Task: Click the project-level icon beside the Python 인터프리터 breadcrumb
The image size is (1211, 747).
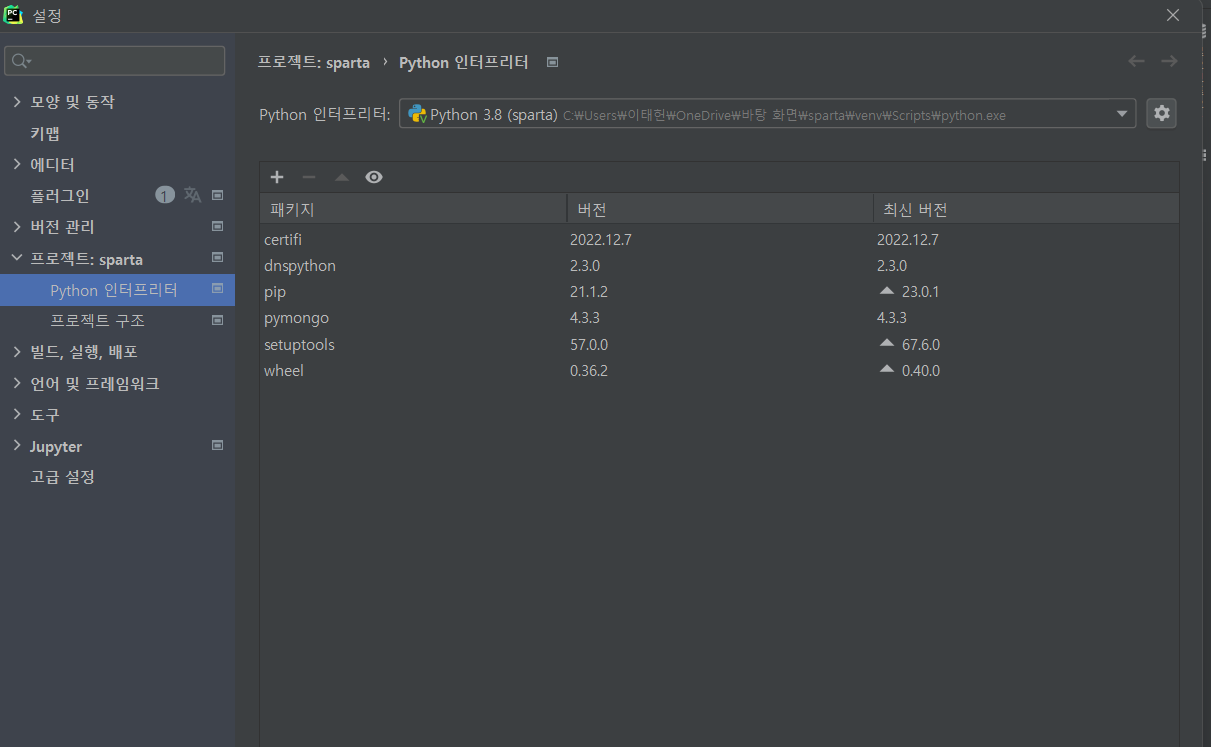Action: 552,62
